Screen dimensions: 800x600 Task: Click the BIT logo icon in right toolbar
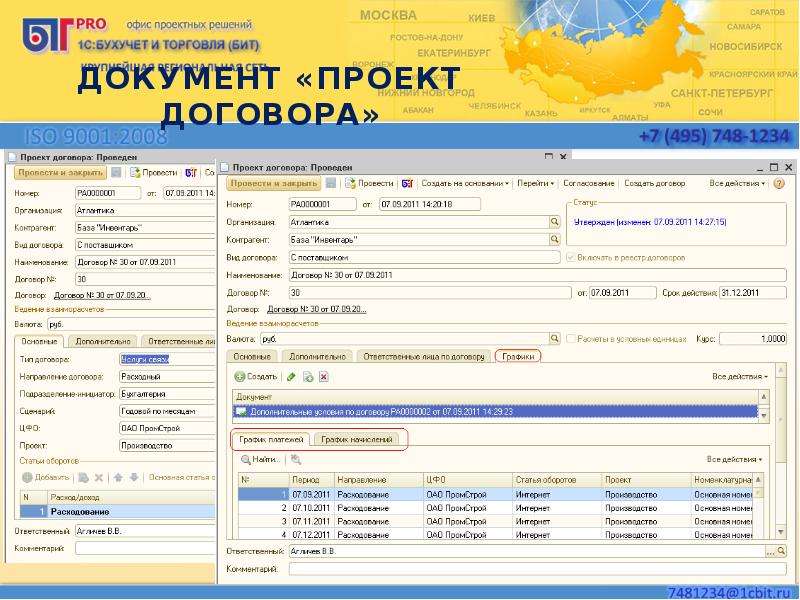407,184
